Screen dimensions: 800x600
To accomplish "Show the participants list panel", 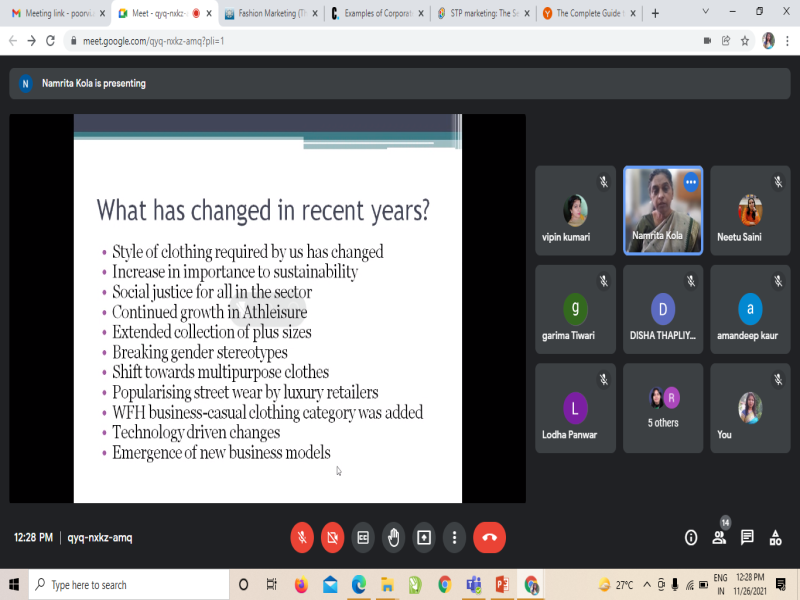I will coord(718,537).
